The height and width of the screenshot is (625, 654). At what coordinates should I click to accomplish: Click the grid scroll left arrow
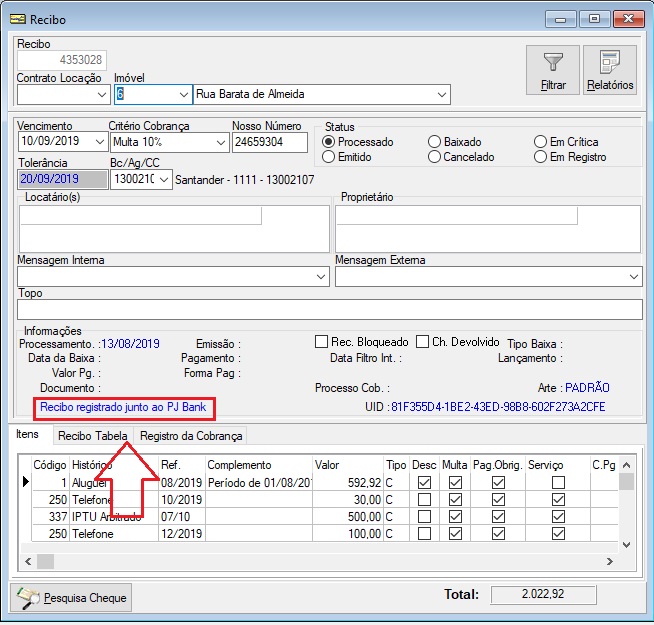click(x=28, y=562)
